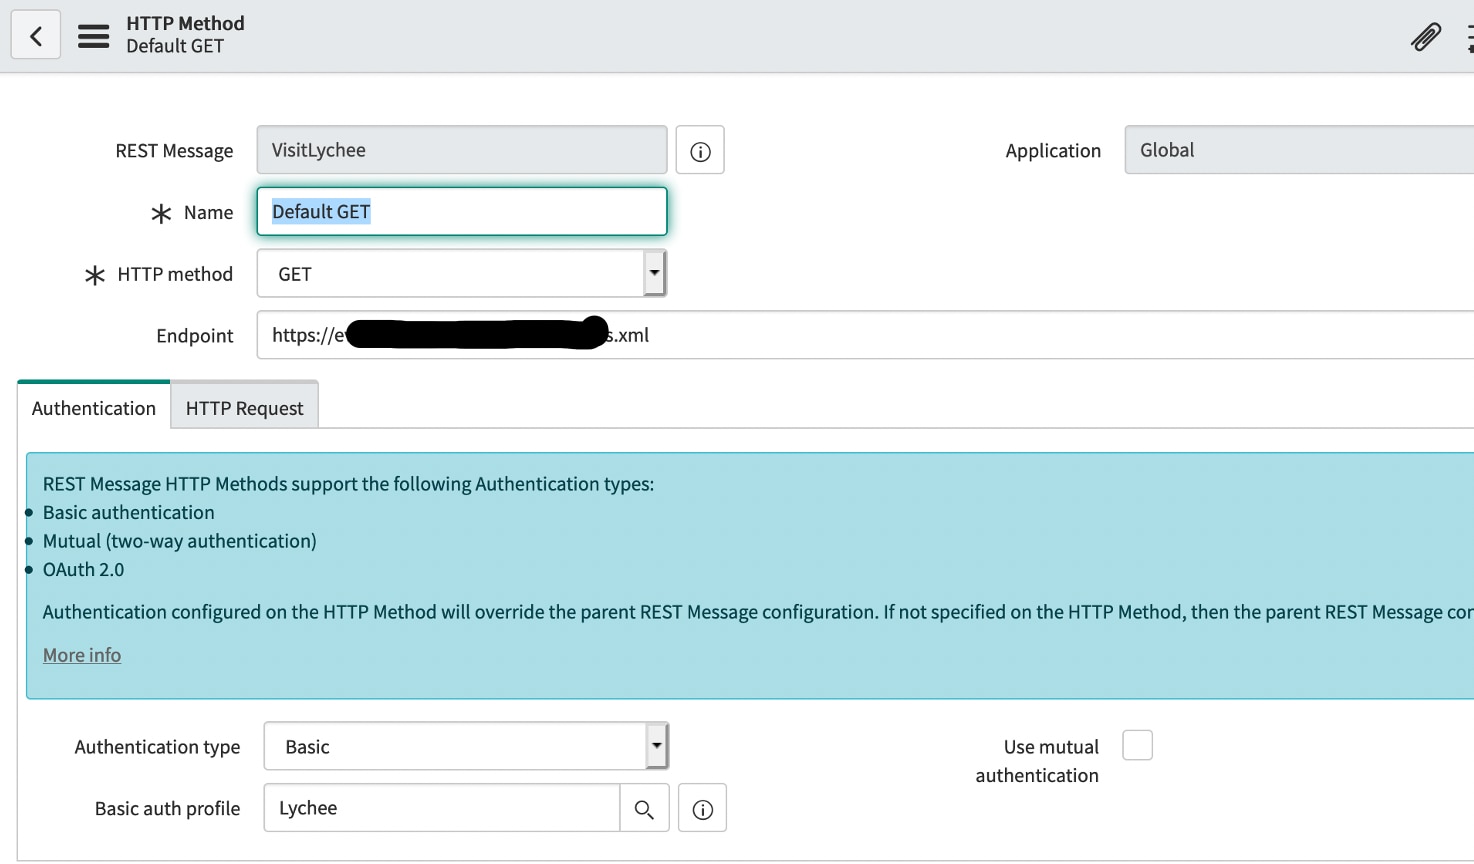This screenshot has width=1474, height=864.
Task: Click the paperclip attachments icon
Action: (x=1425, y=37)
